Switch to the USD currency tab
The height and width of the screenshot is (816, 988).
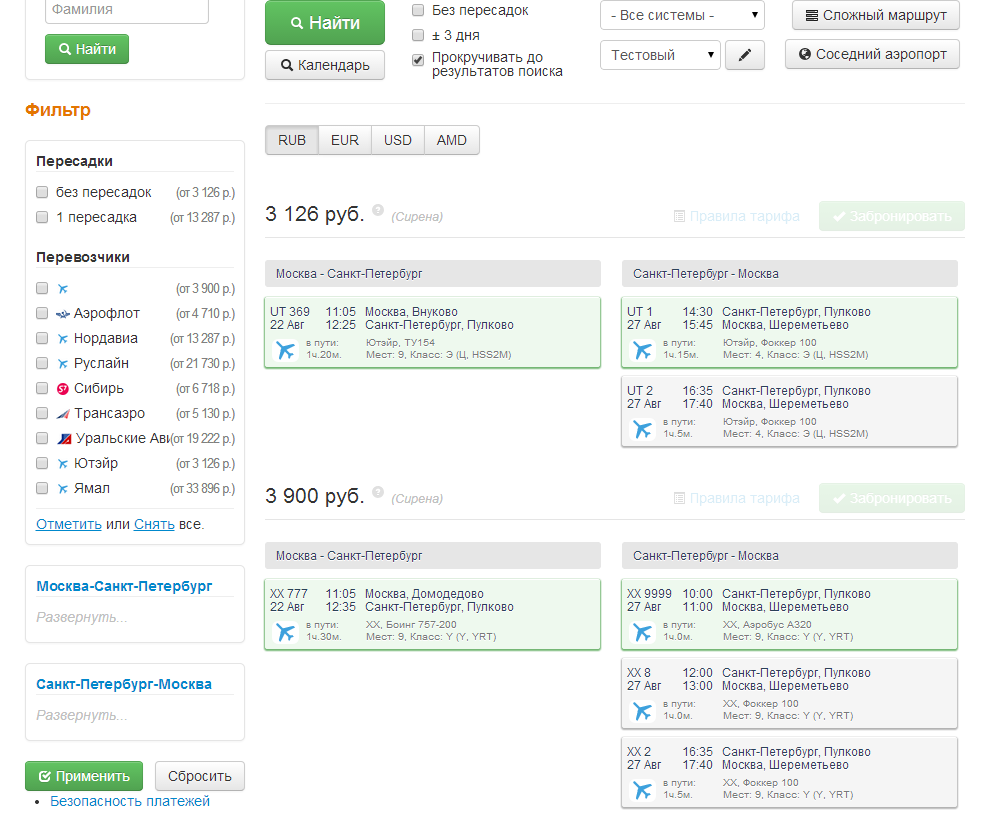click(x=398, y=140)
